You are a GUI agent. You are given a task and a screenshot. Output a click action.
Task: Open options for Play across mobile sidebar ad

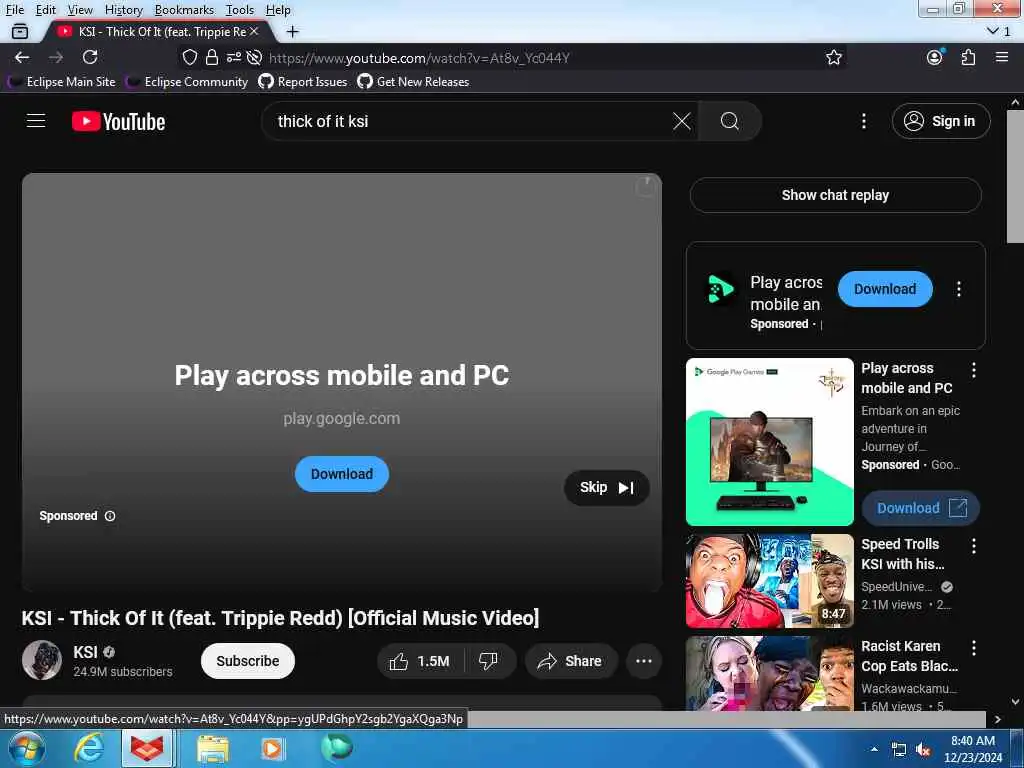974,370
